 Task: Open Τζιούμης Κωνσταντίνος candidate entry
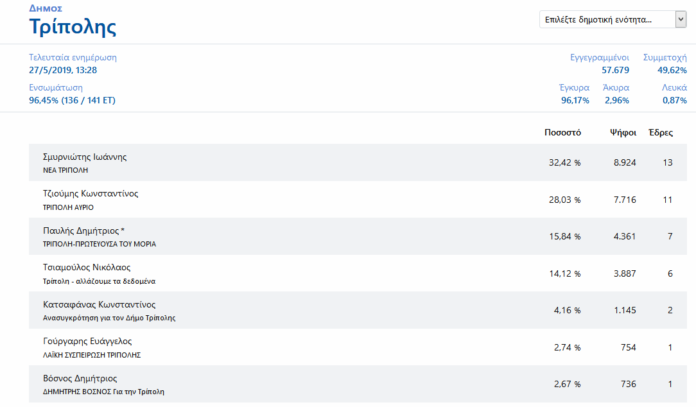coord(90,193)
